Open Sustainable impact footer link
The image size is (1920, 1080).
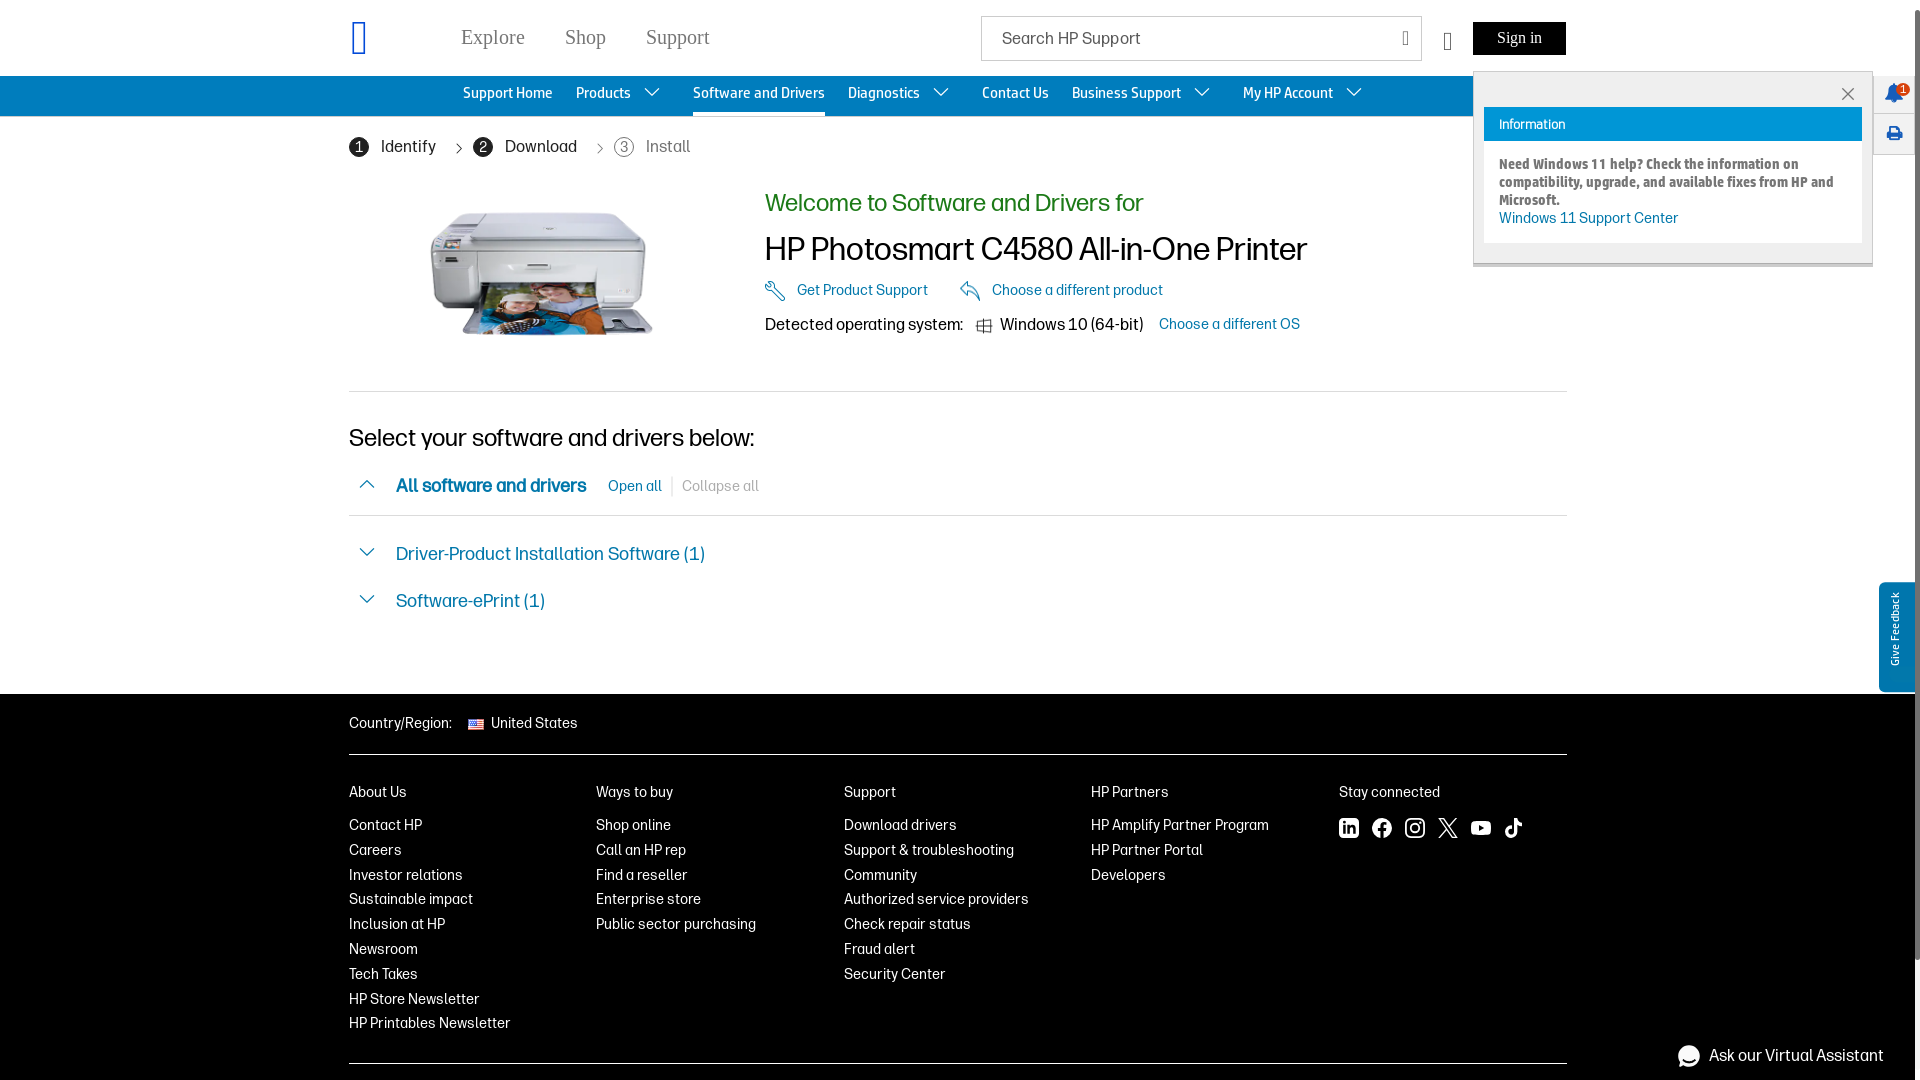pos(411,900)
